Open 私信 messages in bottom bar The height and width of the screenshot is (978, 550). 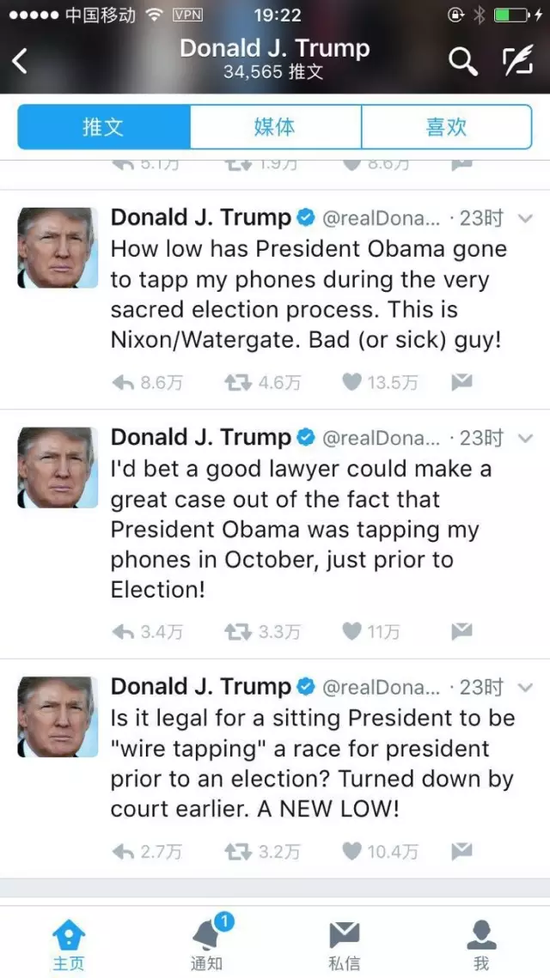click(344, 944)
